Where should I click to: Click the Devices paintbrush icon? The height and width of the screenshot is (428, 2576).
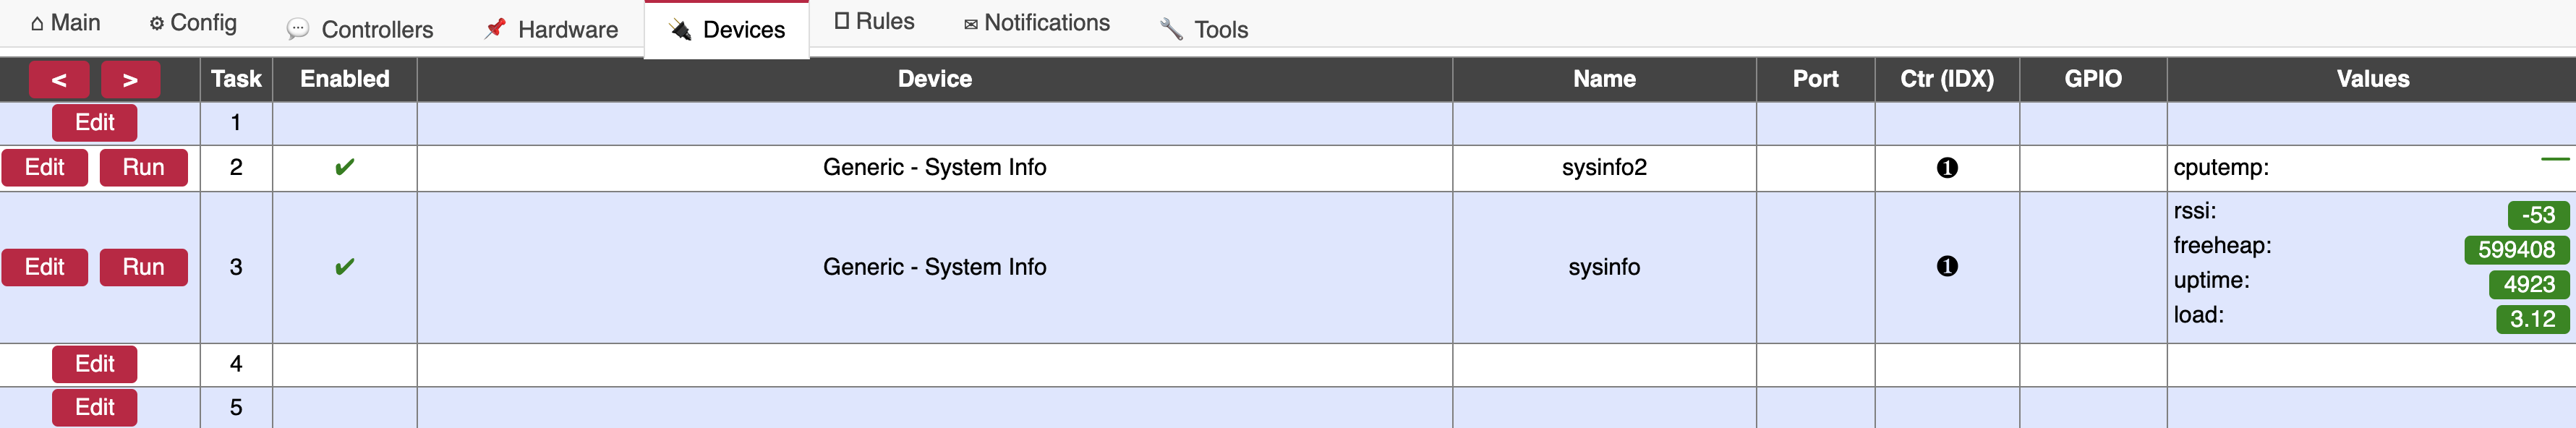tap(681, 30)
